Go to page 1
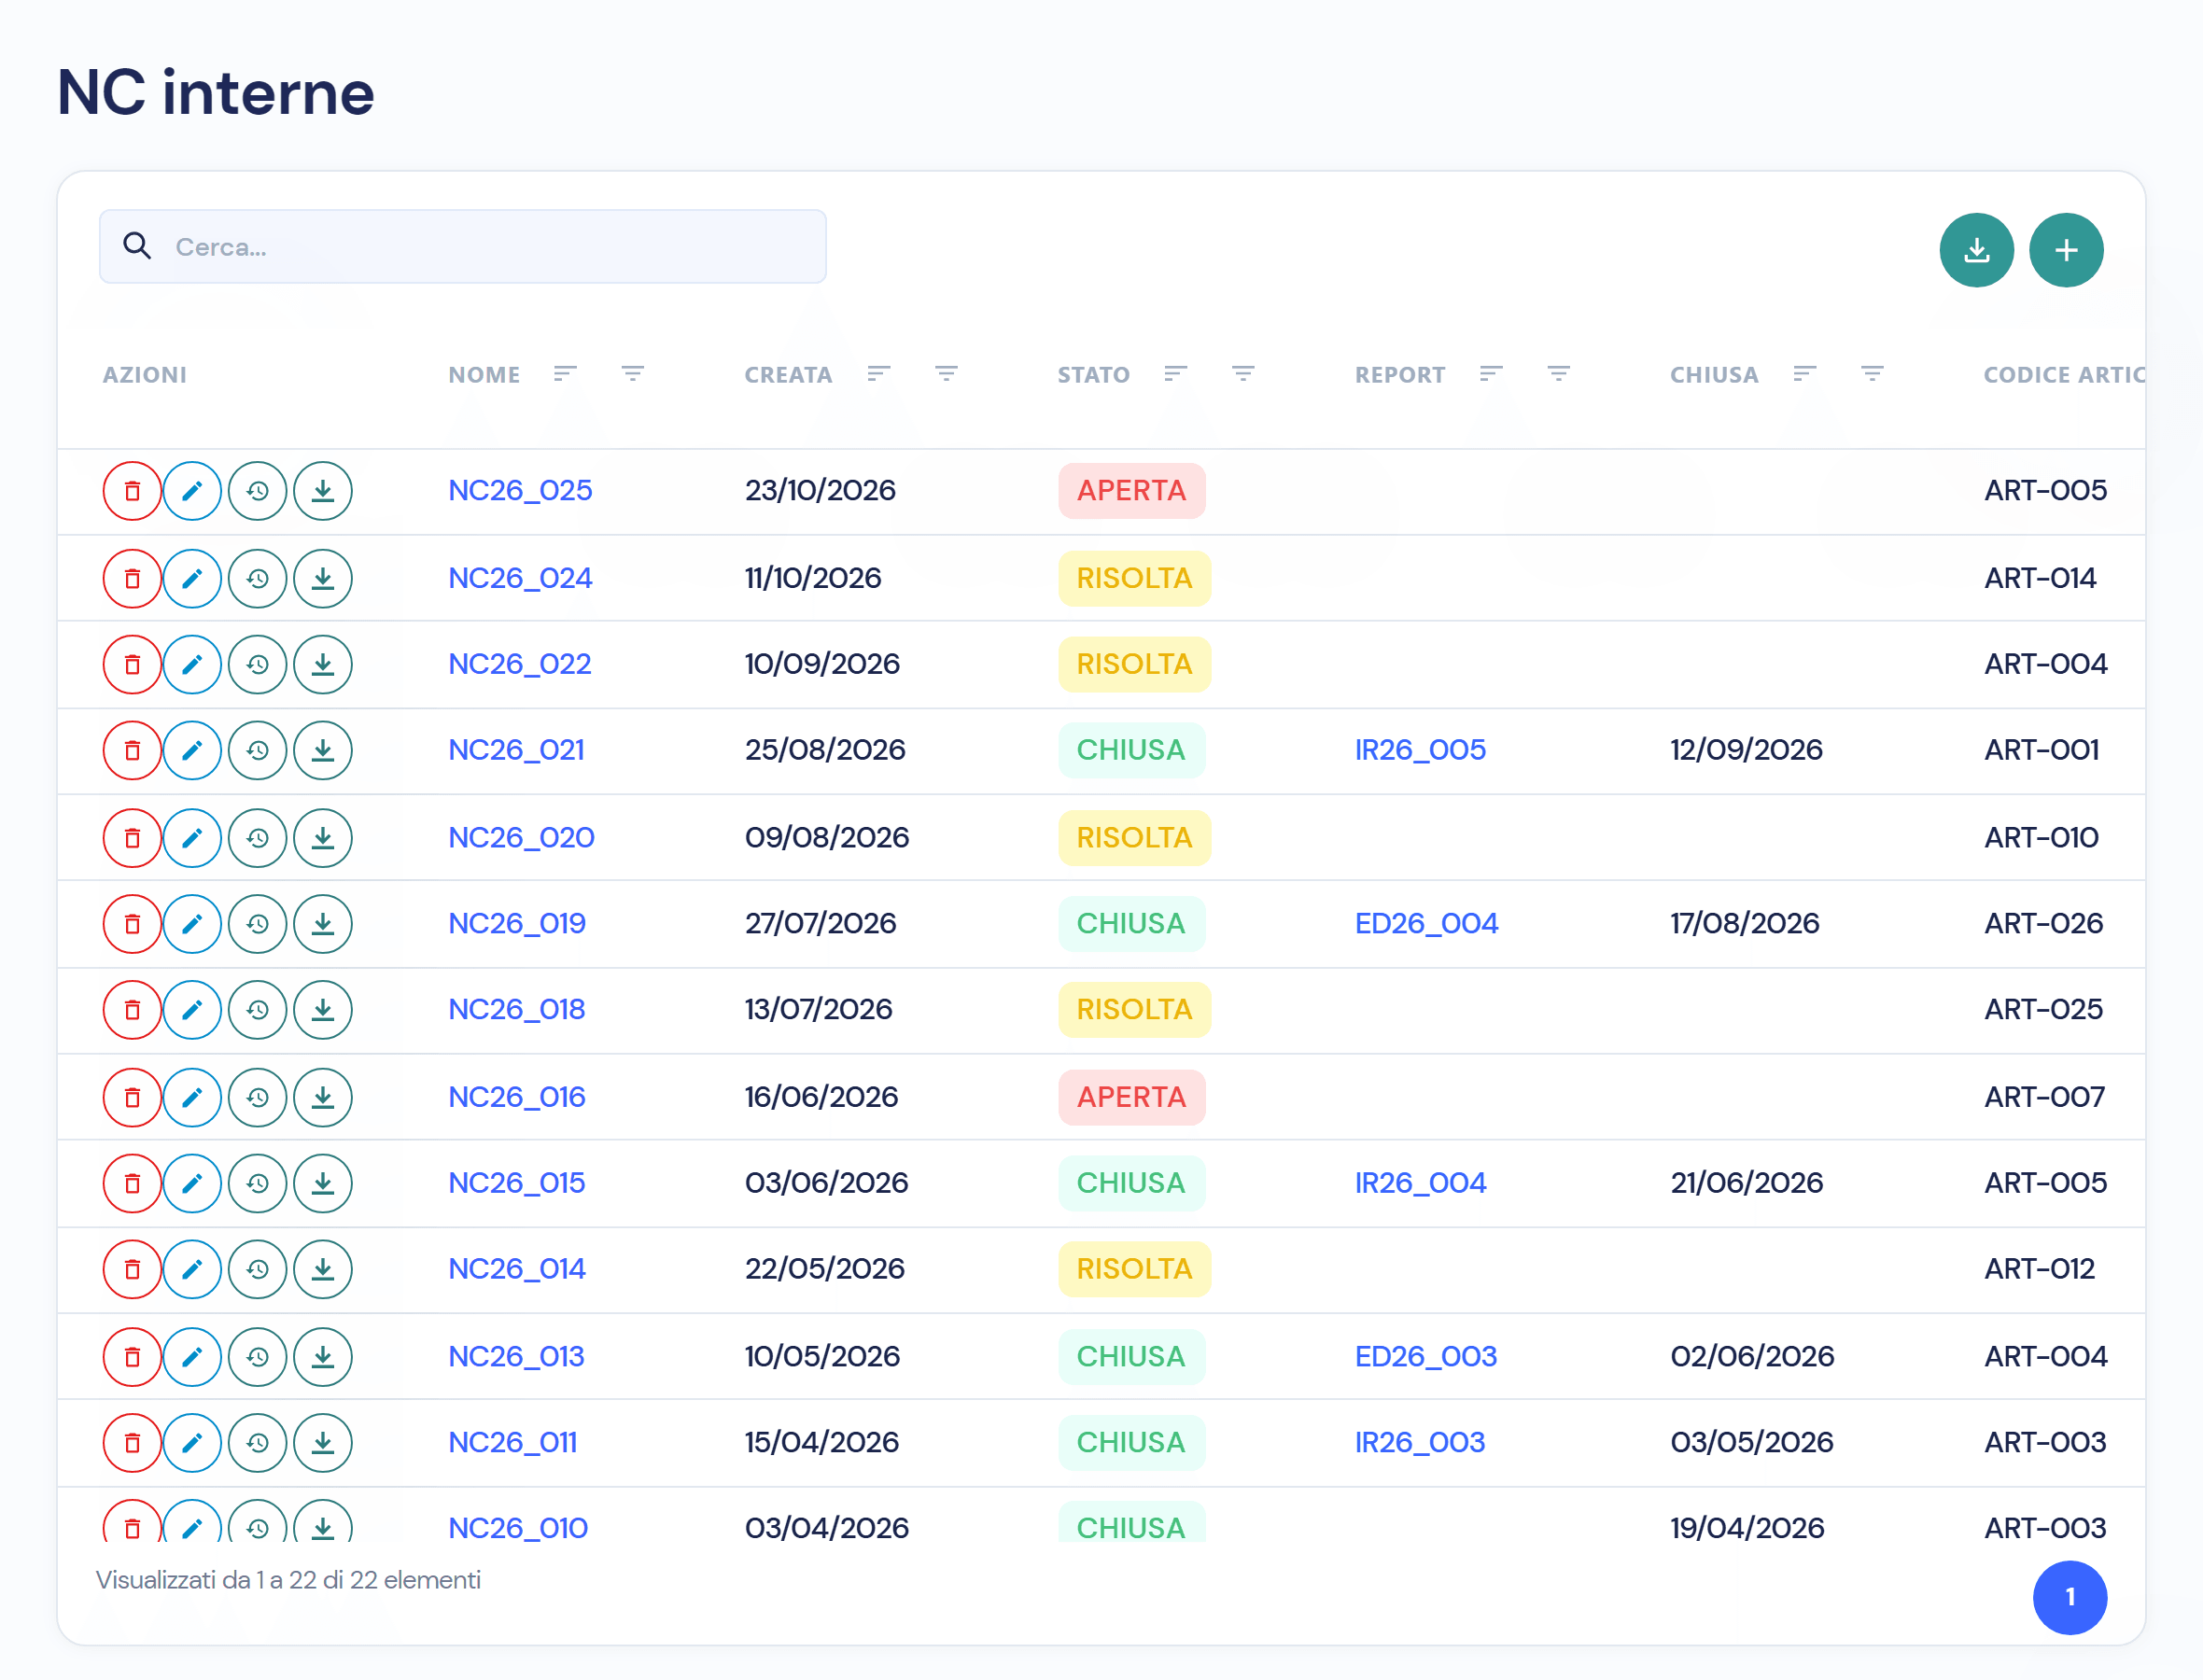Viewport: 2203px width, 1680px height. pos(2070,1598)
